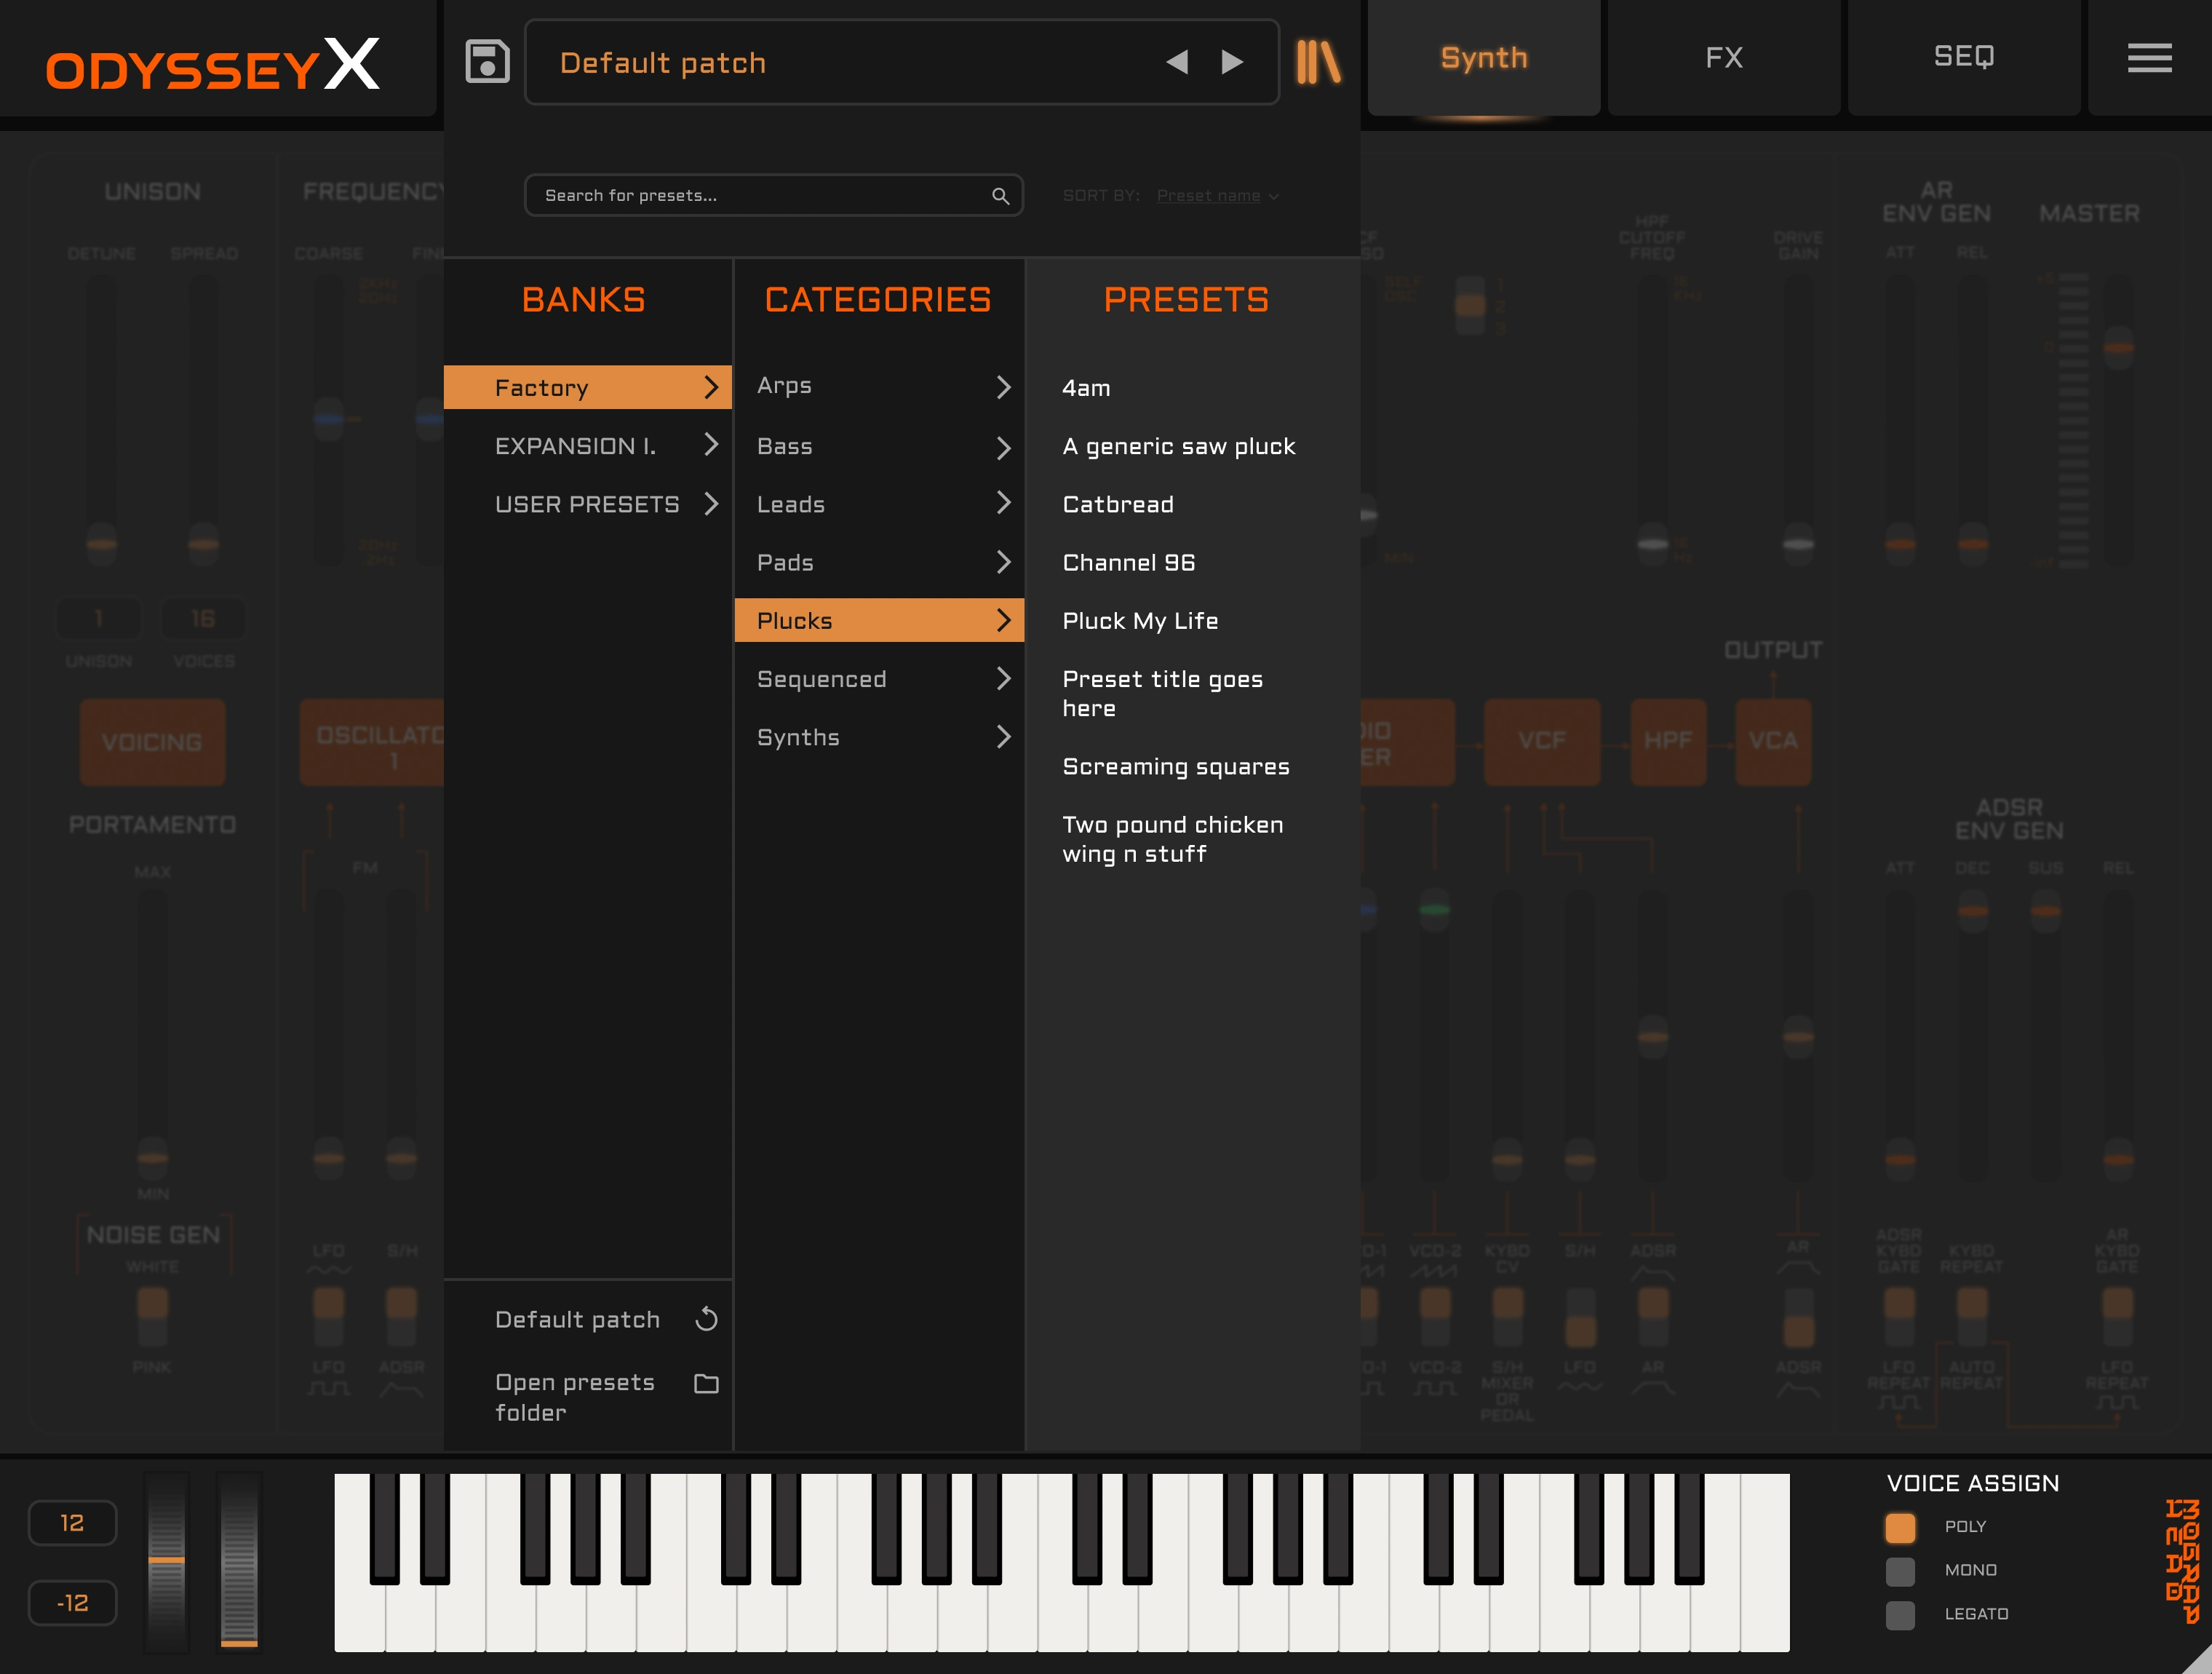Toggle the noise gen WHITE/PINK switch
The width and height of the screenshot is (2212, 1674).
(x=152, y=1316)
